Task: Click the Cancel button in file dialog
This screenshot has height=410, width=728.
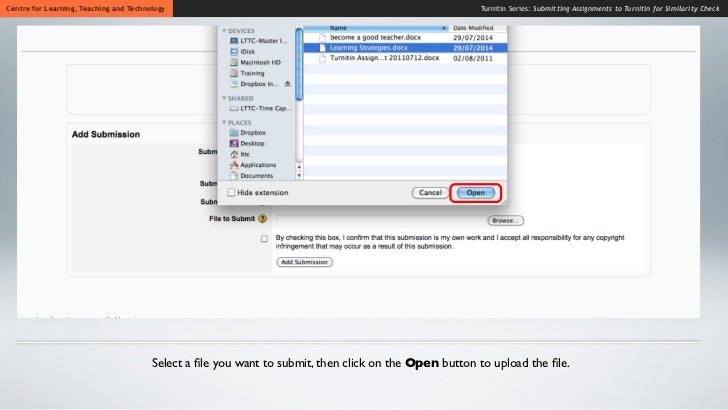Action: pos(430,193)
